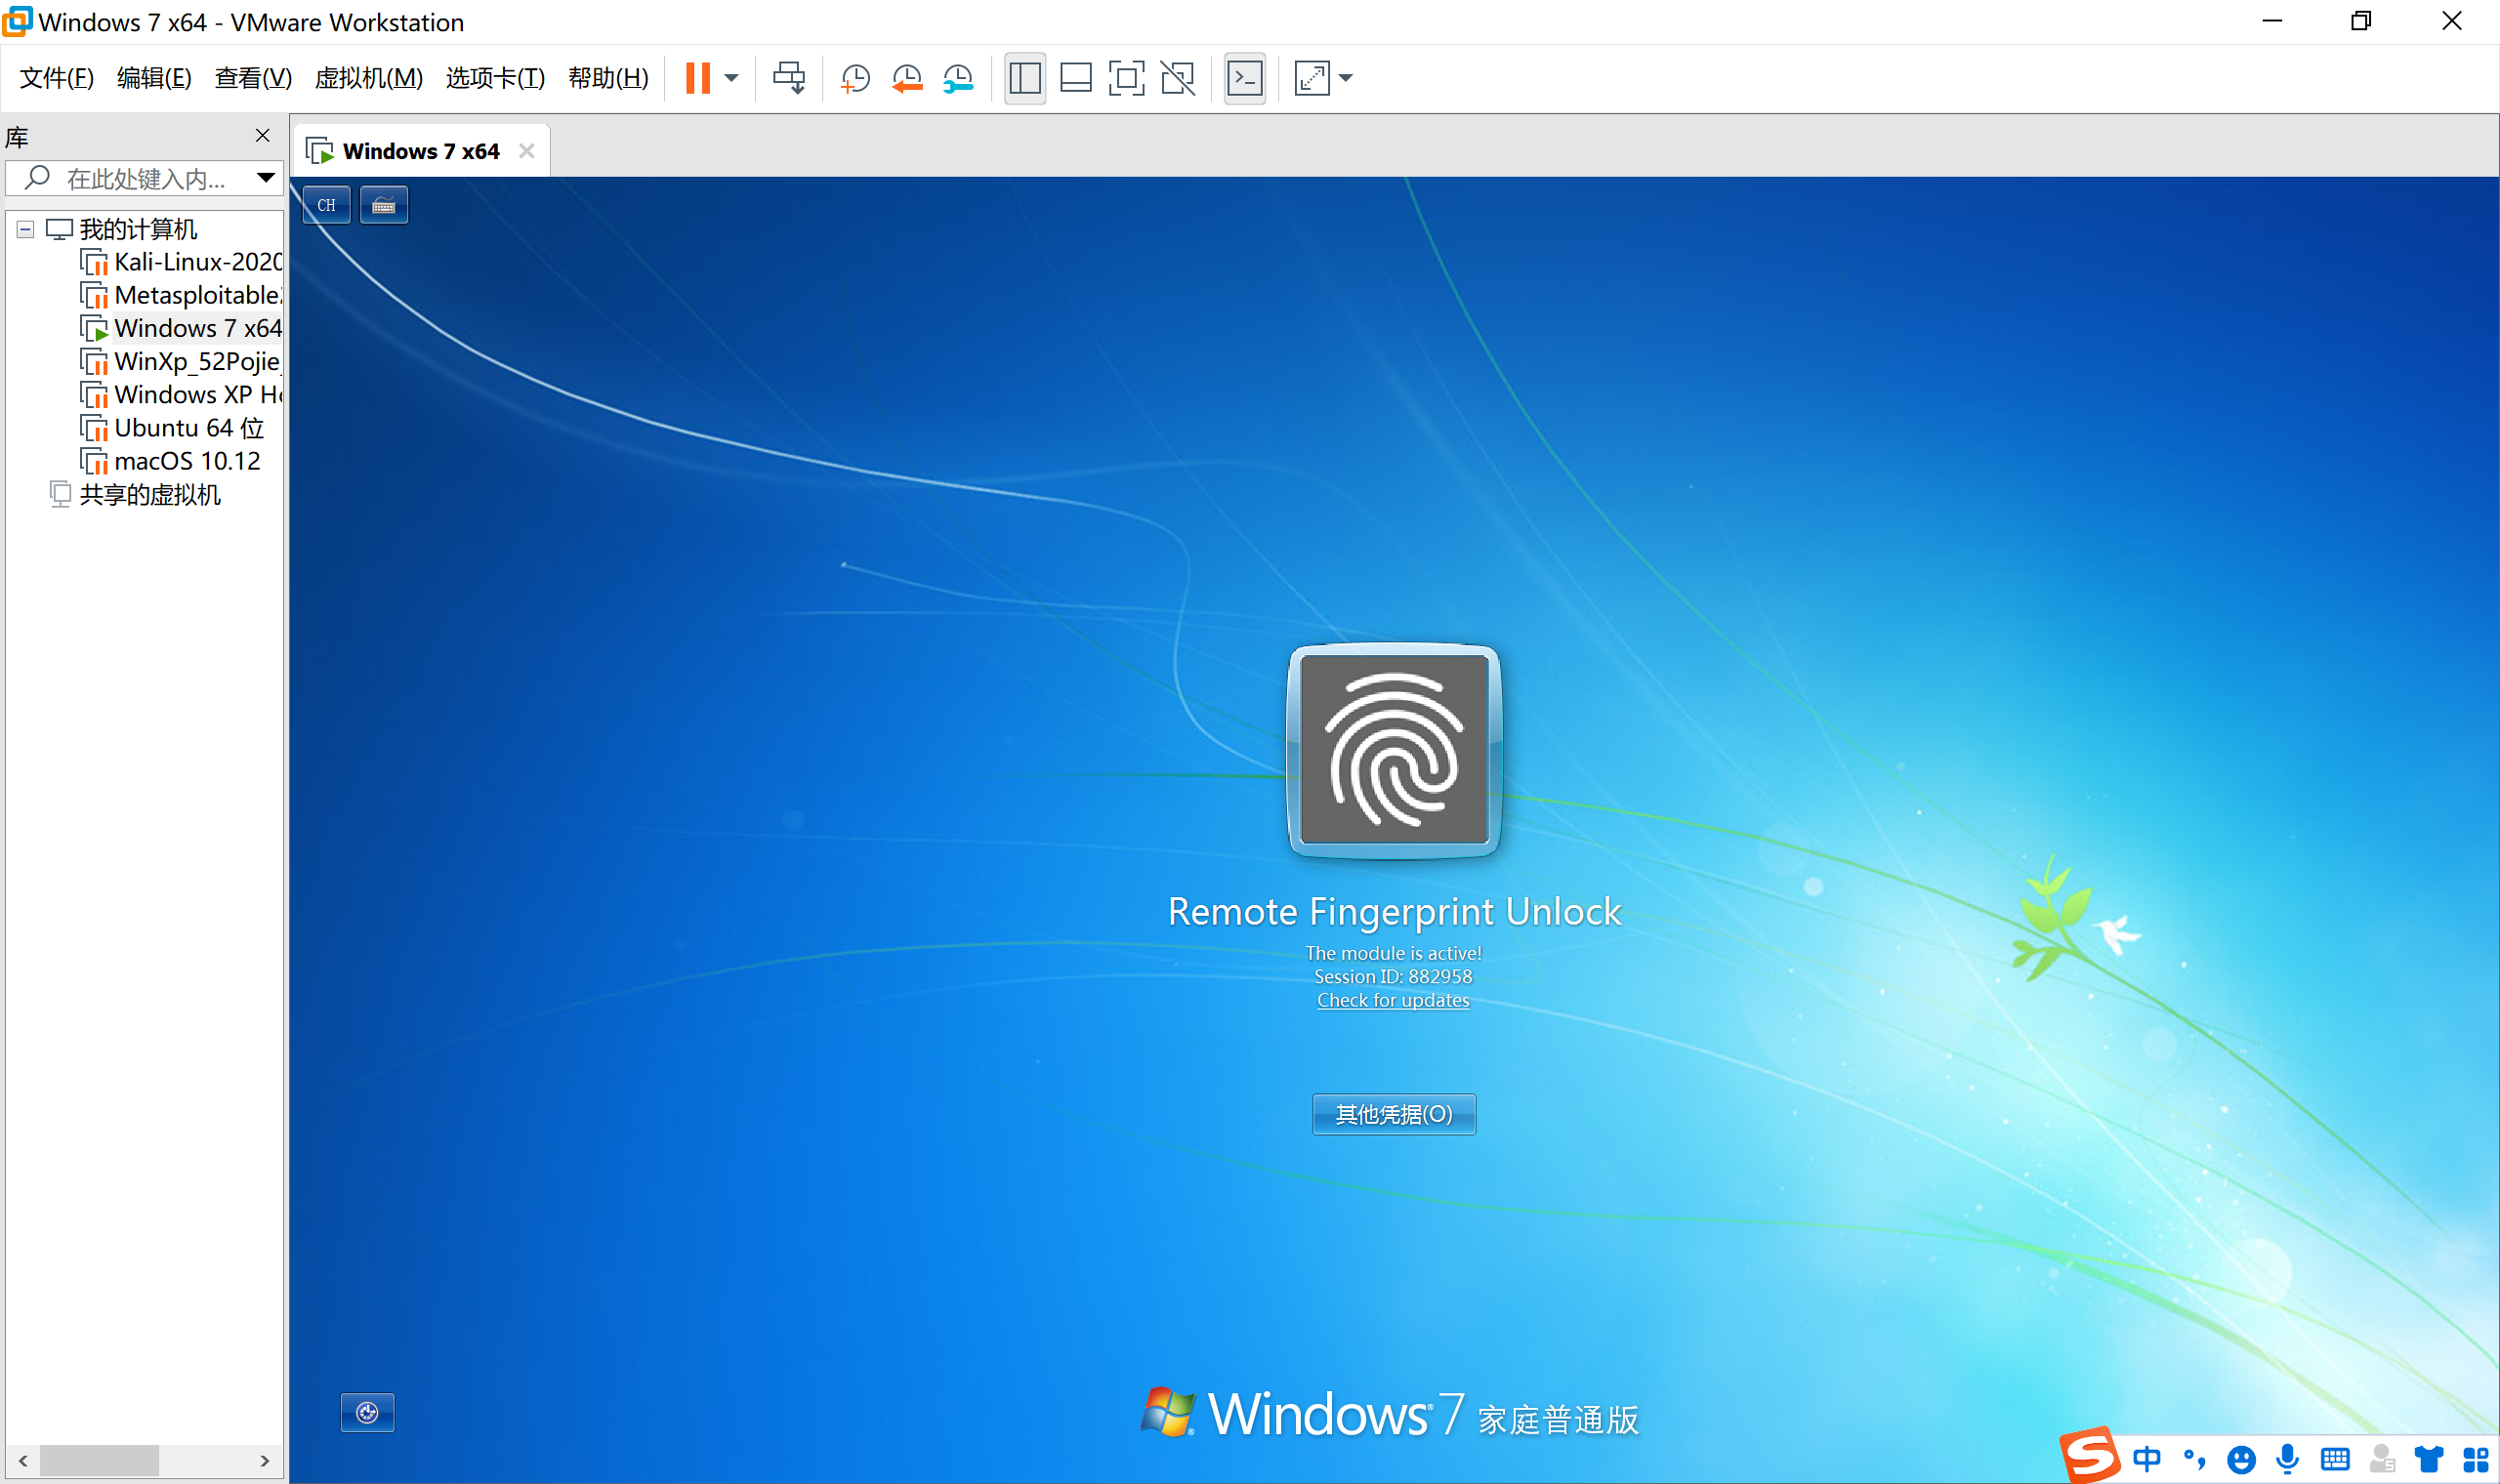Viewport: 2500px width, 1484px height.
Task: Open the pause button dropdown arrow
Action: pyautogui.click(x=732, y=78)
